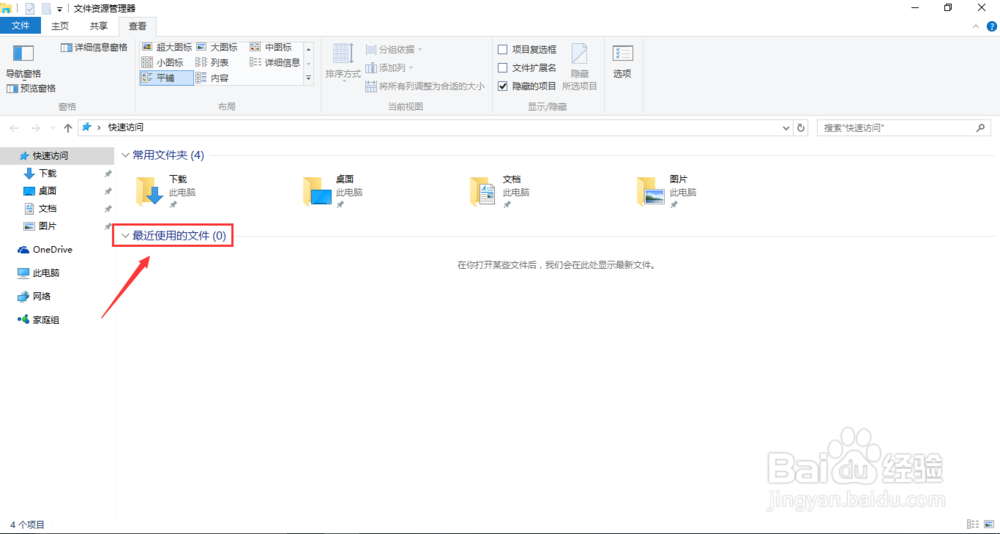
Task: Enable the 详细信息窗格 pane
Action: pos(94,47)
